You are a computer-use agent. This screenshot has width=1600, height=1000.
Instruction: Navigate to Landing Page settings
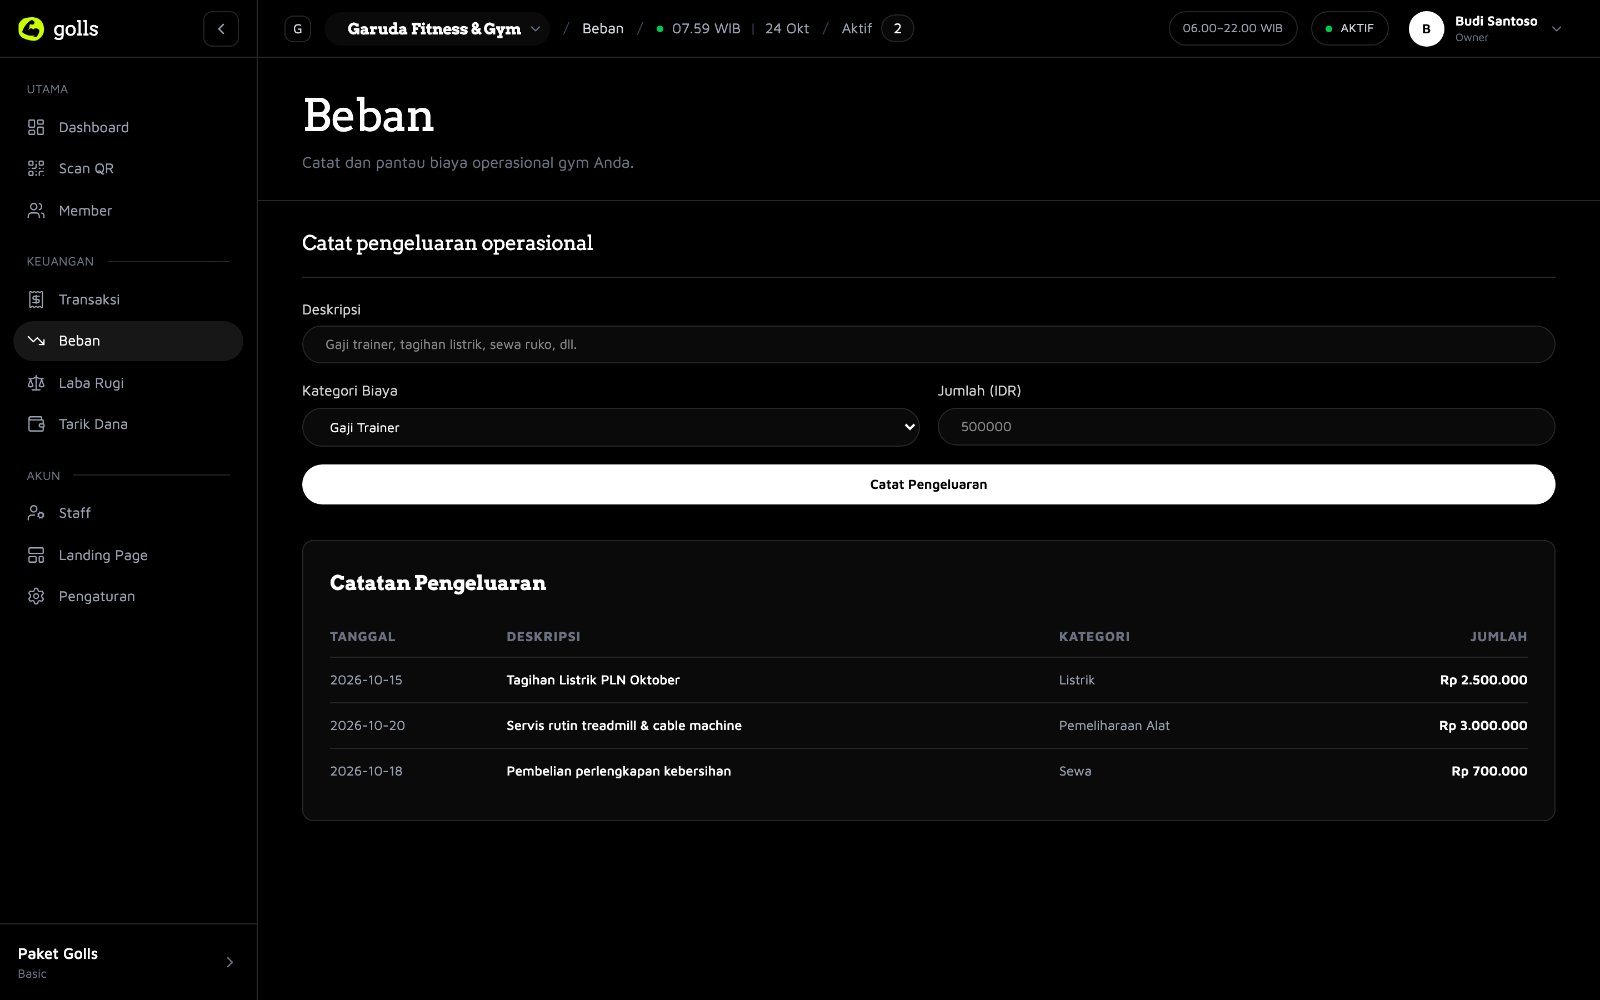[128, 555]
